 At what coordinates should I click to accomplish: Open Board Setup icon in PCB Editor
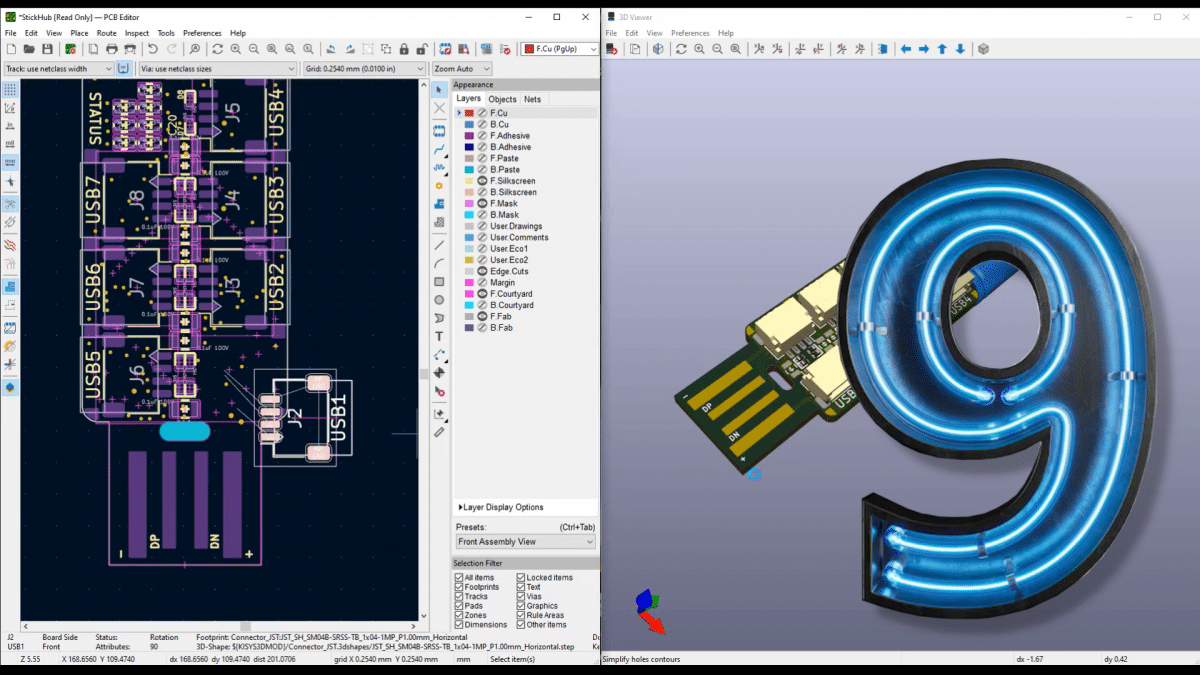click(x=70, y=49)
